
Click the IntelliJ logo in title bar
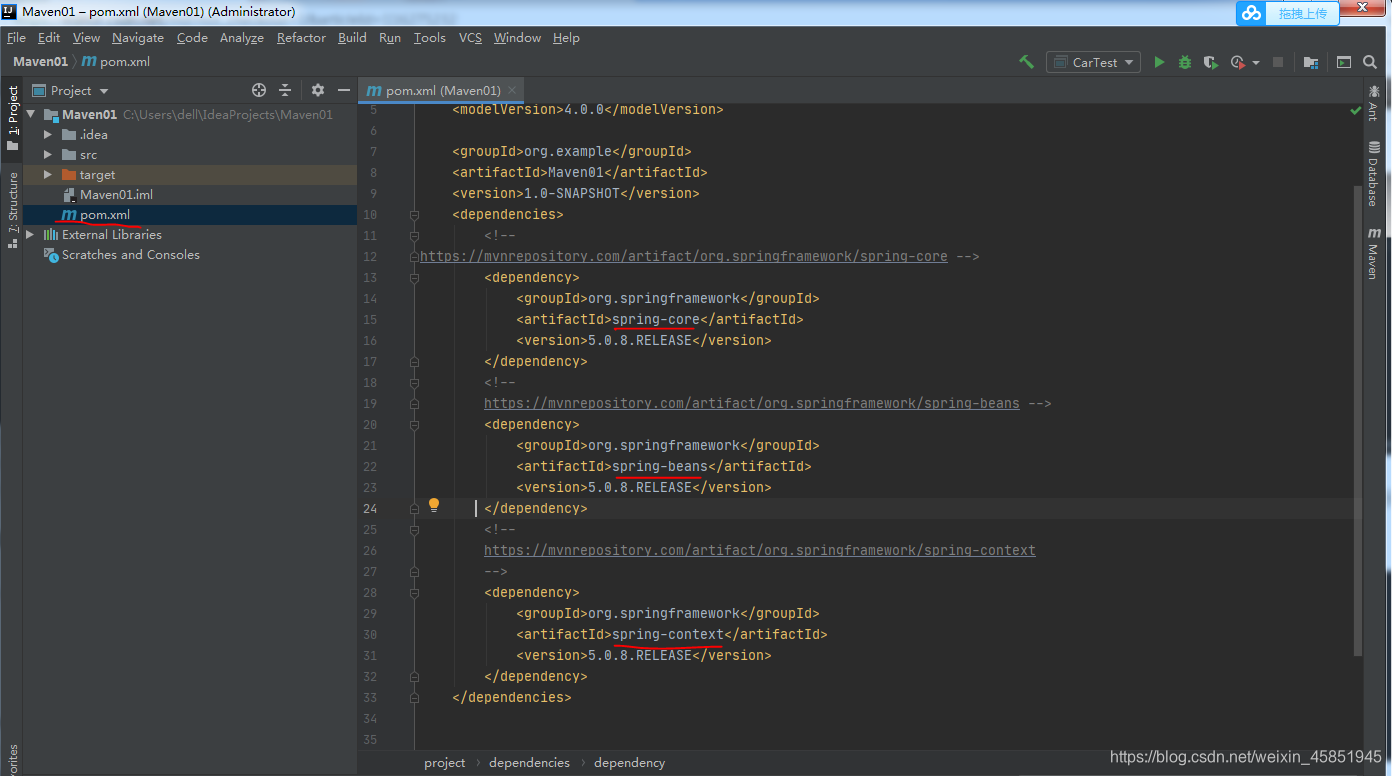pos(10,12)
